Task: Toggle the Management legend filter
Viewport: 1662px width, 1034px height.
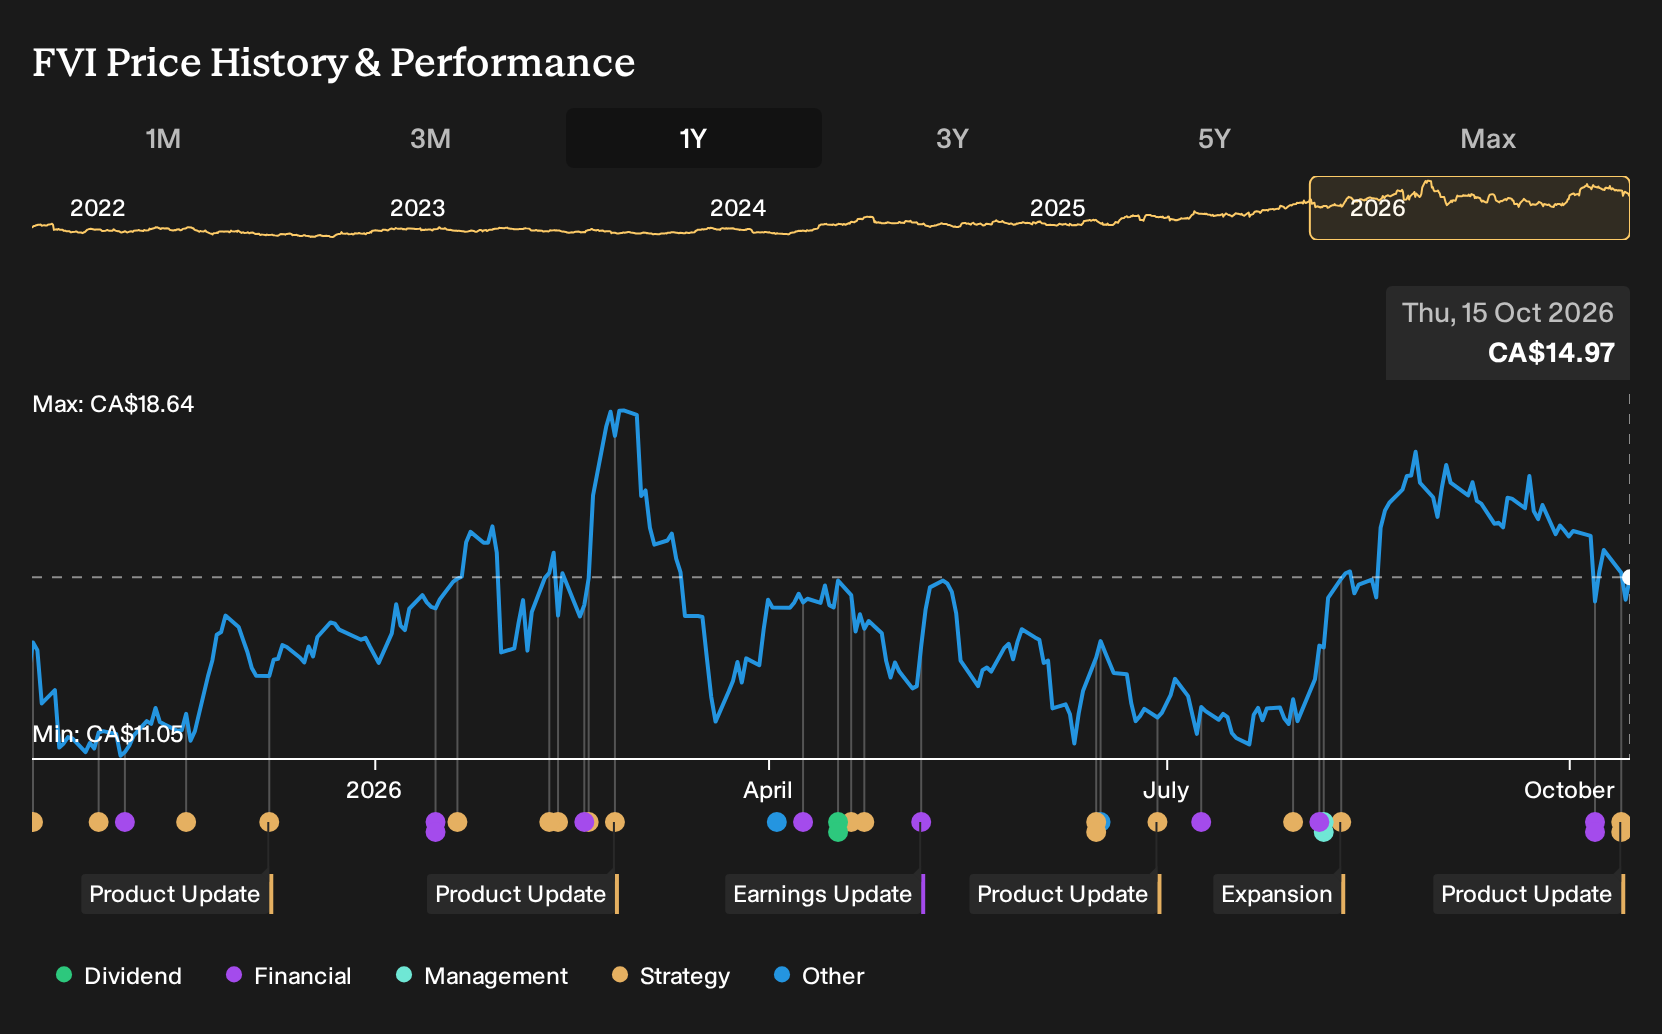Action: 482,976
